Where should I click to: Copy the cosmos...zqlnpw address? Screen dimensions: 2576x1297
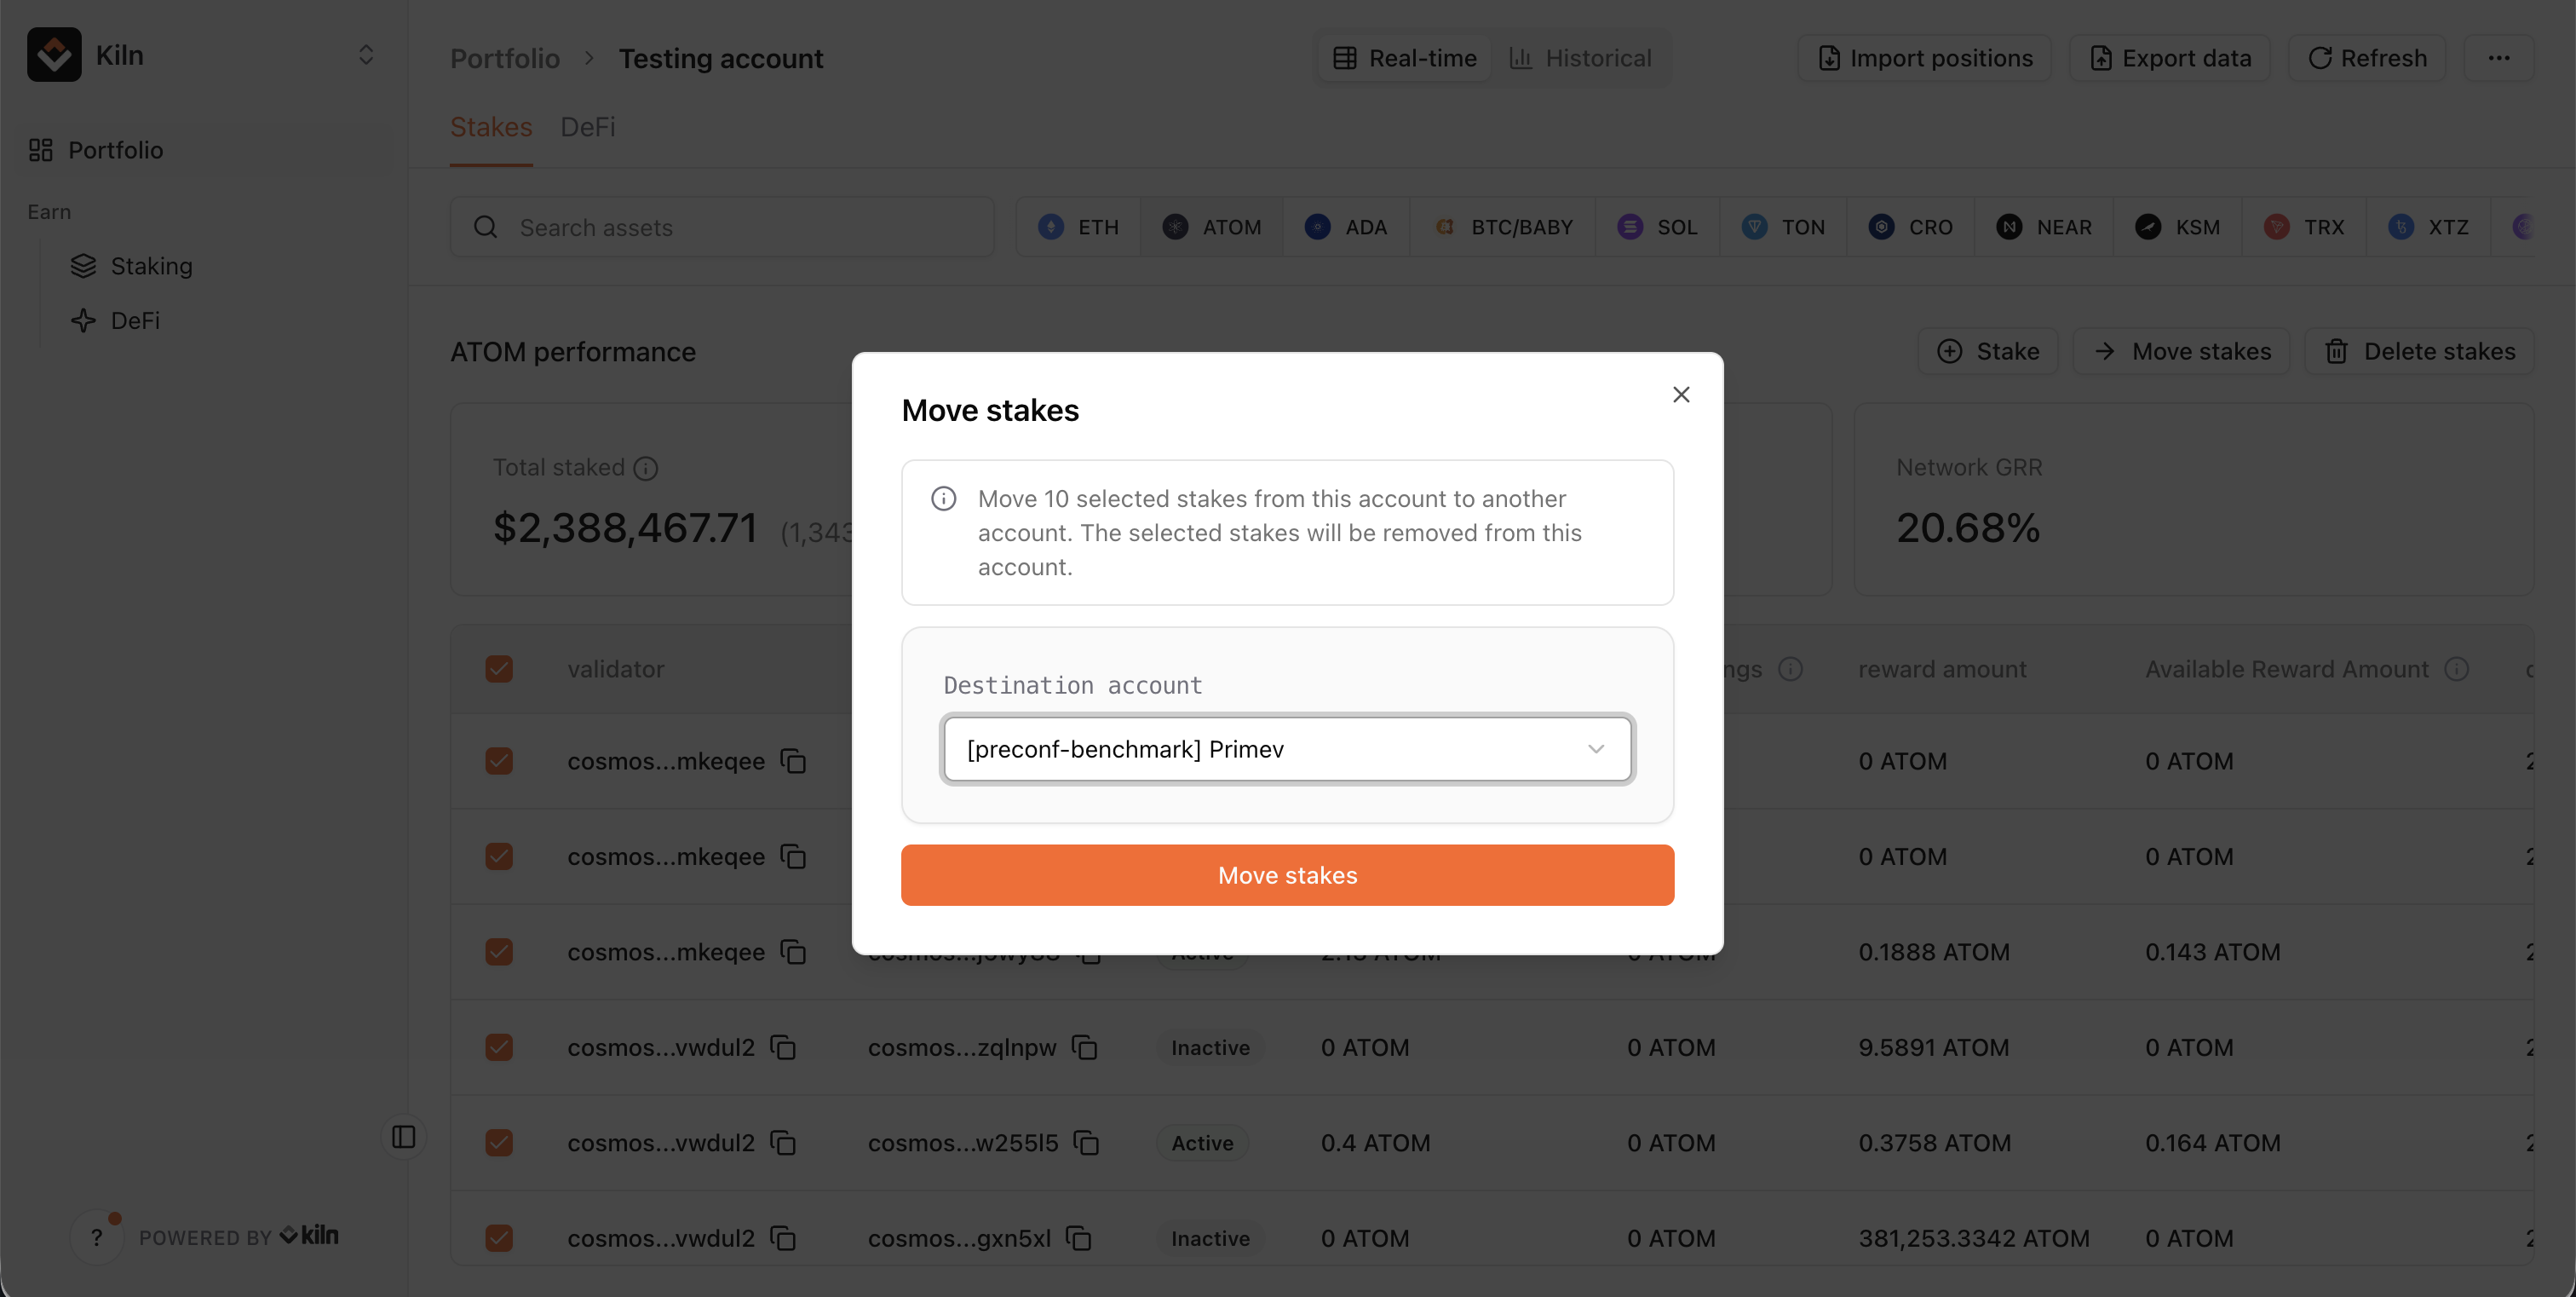click(x=1085, y=1047)
